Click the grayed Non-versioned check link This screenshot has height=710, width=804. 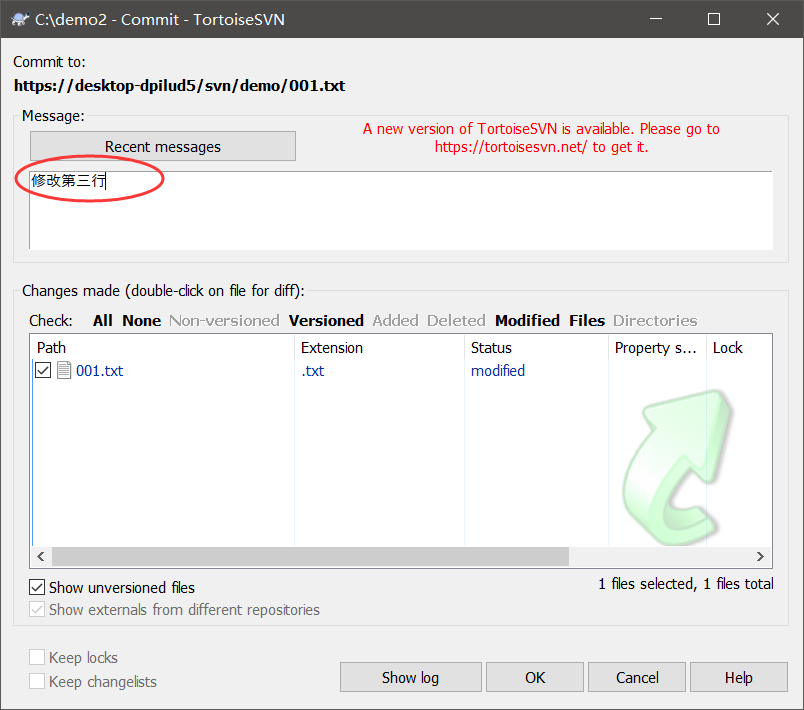tap(225, 320)
